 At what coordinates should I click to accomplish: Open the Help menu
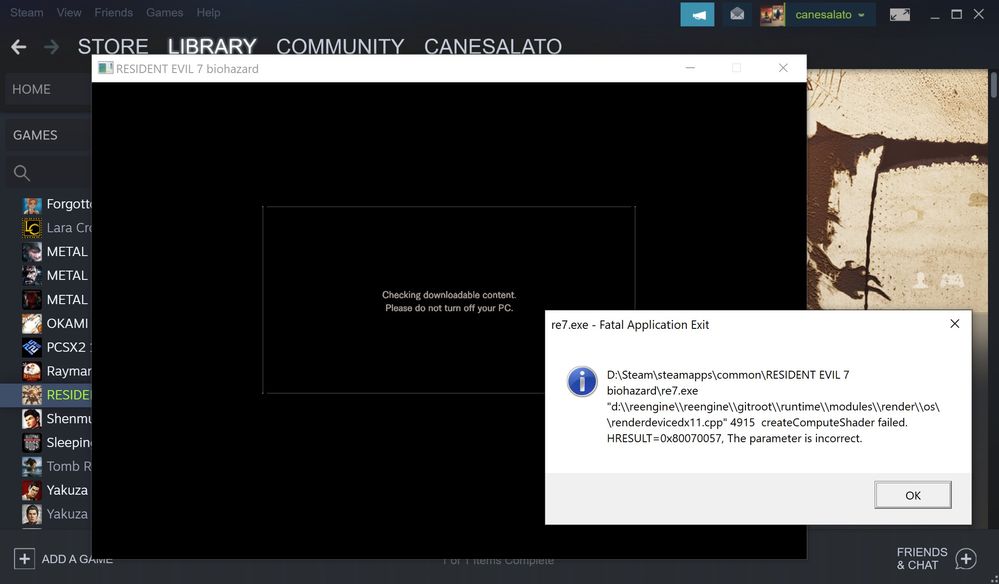point(208,12)
